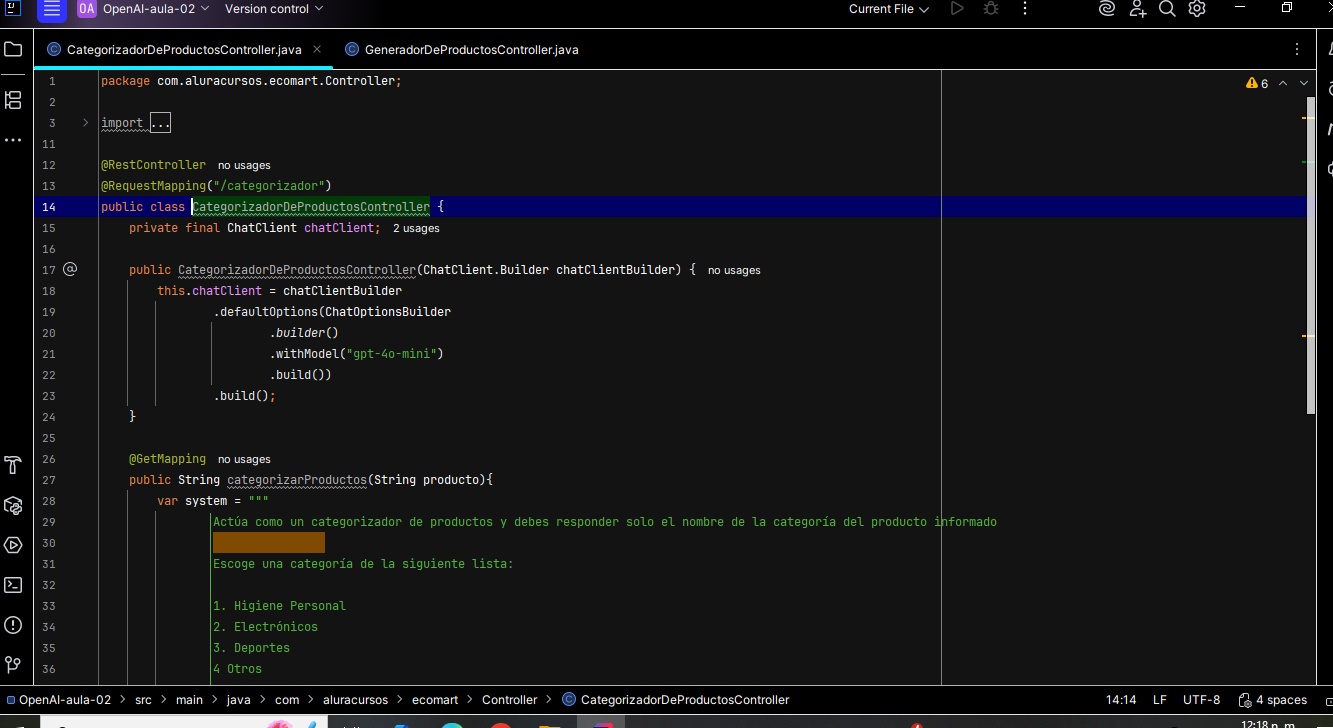Image resolution: width=1333 pixels, height=728 pixels.
Task: Click line number 14 in the gutter
Action: [x=49, y=207]
